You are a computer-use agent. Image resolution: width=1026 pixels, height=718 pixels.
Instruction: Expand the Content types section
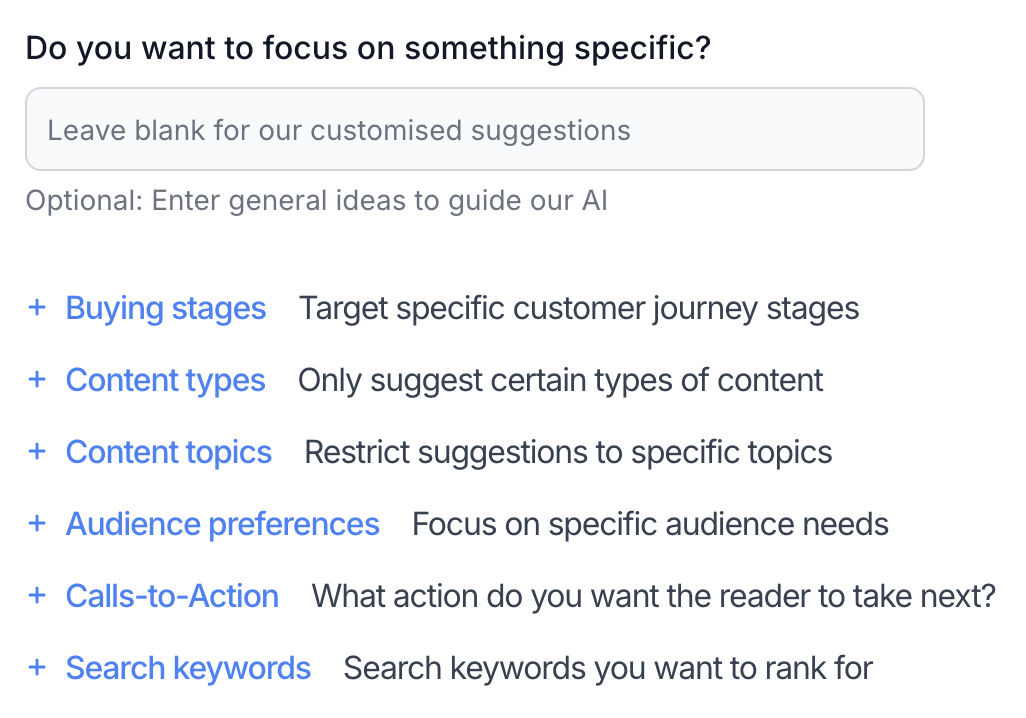tap(165, 380)
